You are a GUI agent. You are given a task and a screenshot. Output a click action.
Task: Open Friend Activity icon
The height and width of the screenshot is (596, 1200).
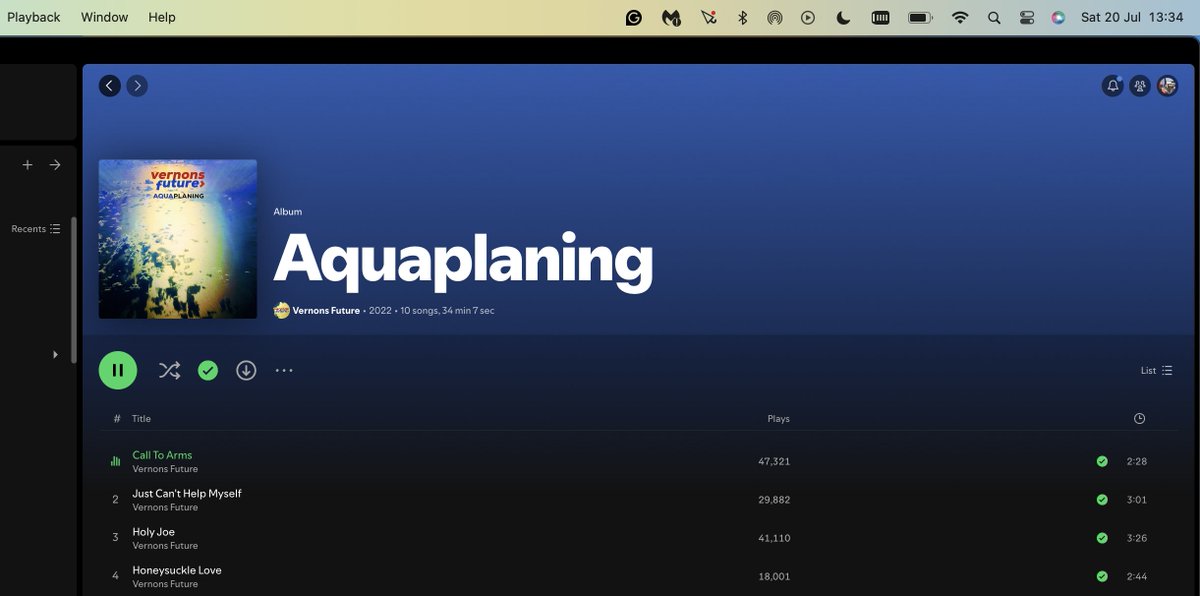1139,86
